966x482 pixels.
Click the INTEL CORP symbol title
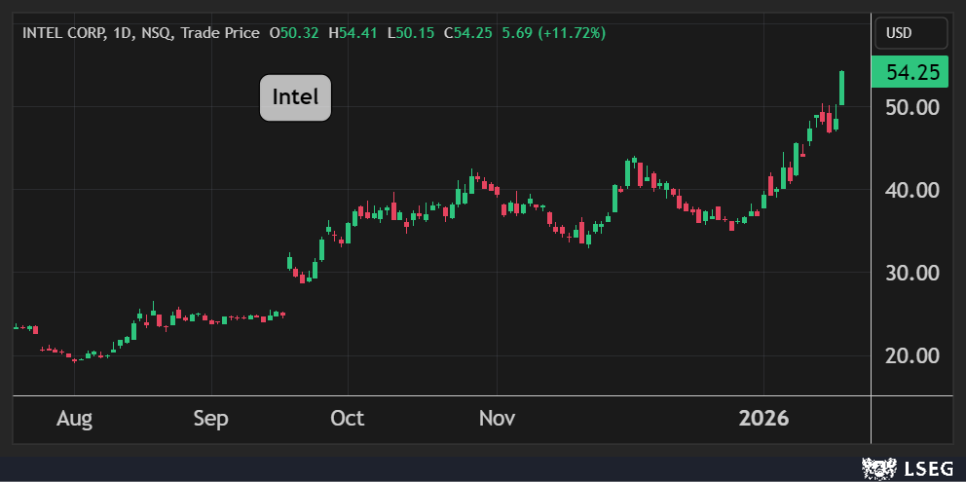[x=61, y=33]
